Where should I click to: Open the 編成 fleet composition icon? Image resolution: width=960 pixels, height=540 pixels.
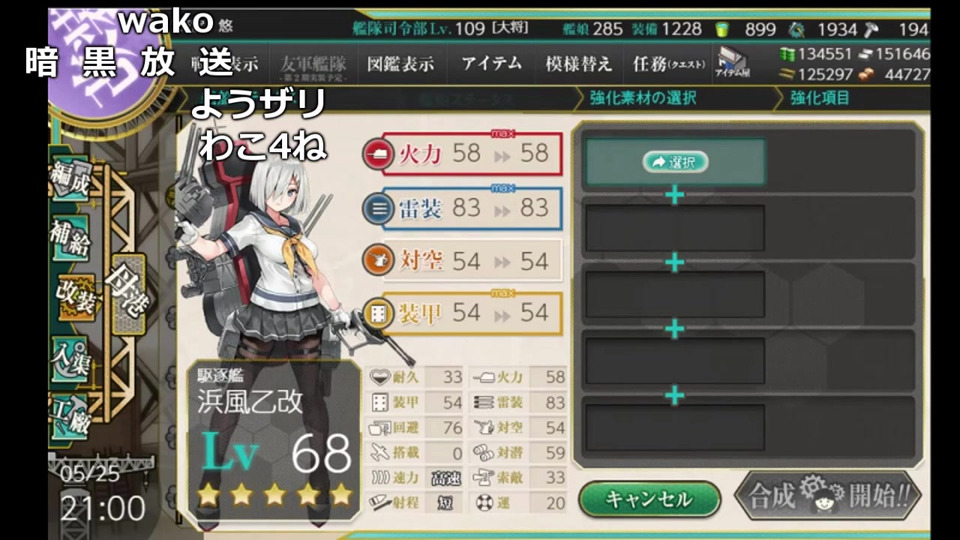tap(70, 178)
